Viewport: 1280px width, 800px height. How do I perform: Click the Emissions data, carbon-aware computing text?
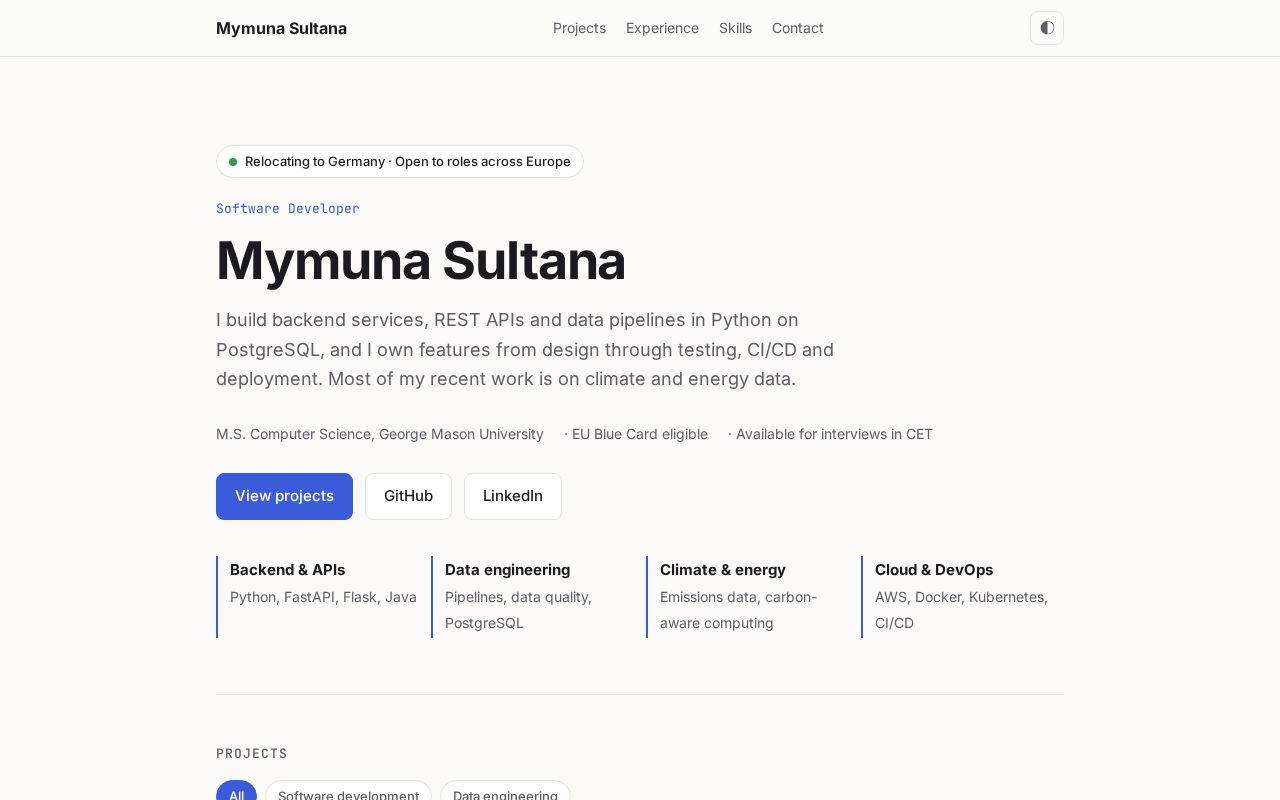[x=738, y=610]
